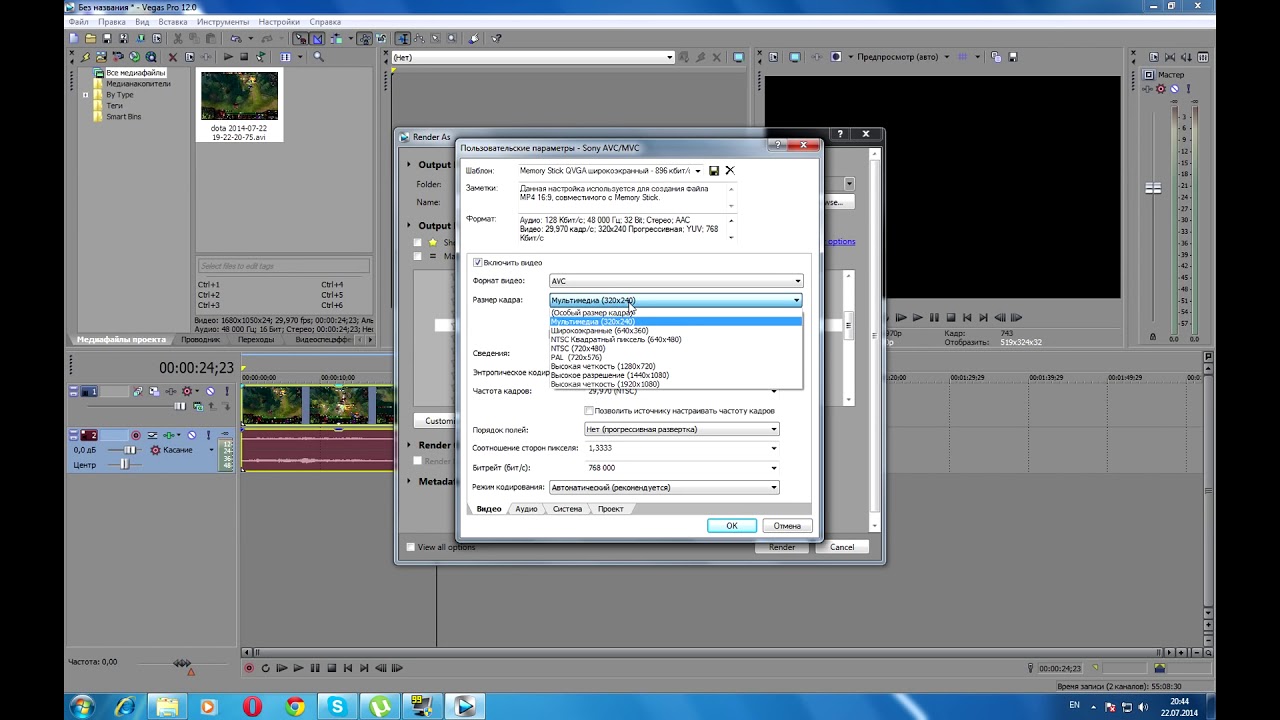Select Широкоэкранные (640x360) frame size
Viewport: 1280px width, 720px height.
click(x=599, y=331)
